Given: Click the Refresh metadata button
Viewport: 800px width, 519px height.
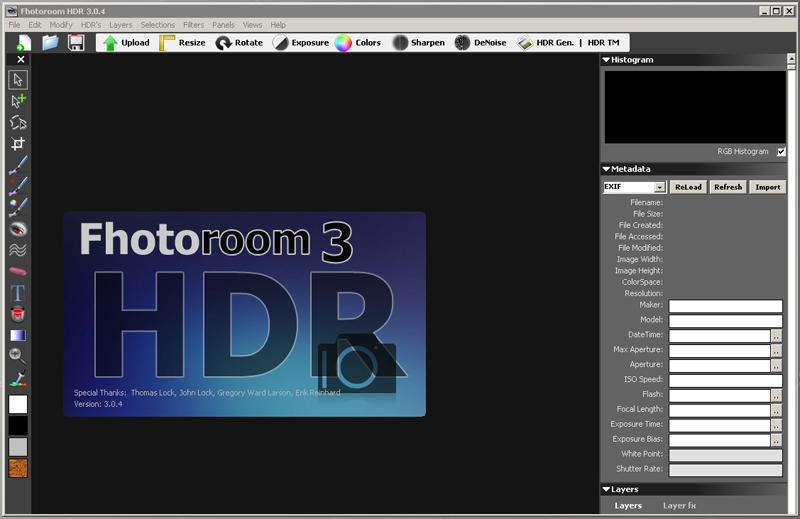Looking at the screenshot, I should click(x=728, y=187).
